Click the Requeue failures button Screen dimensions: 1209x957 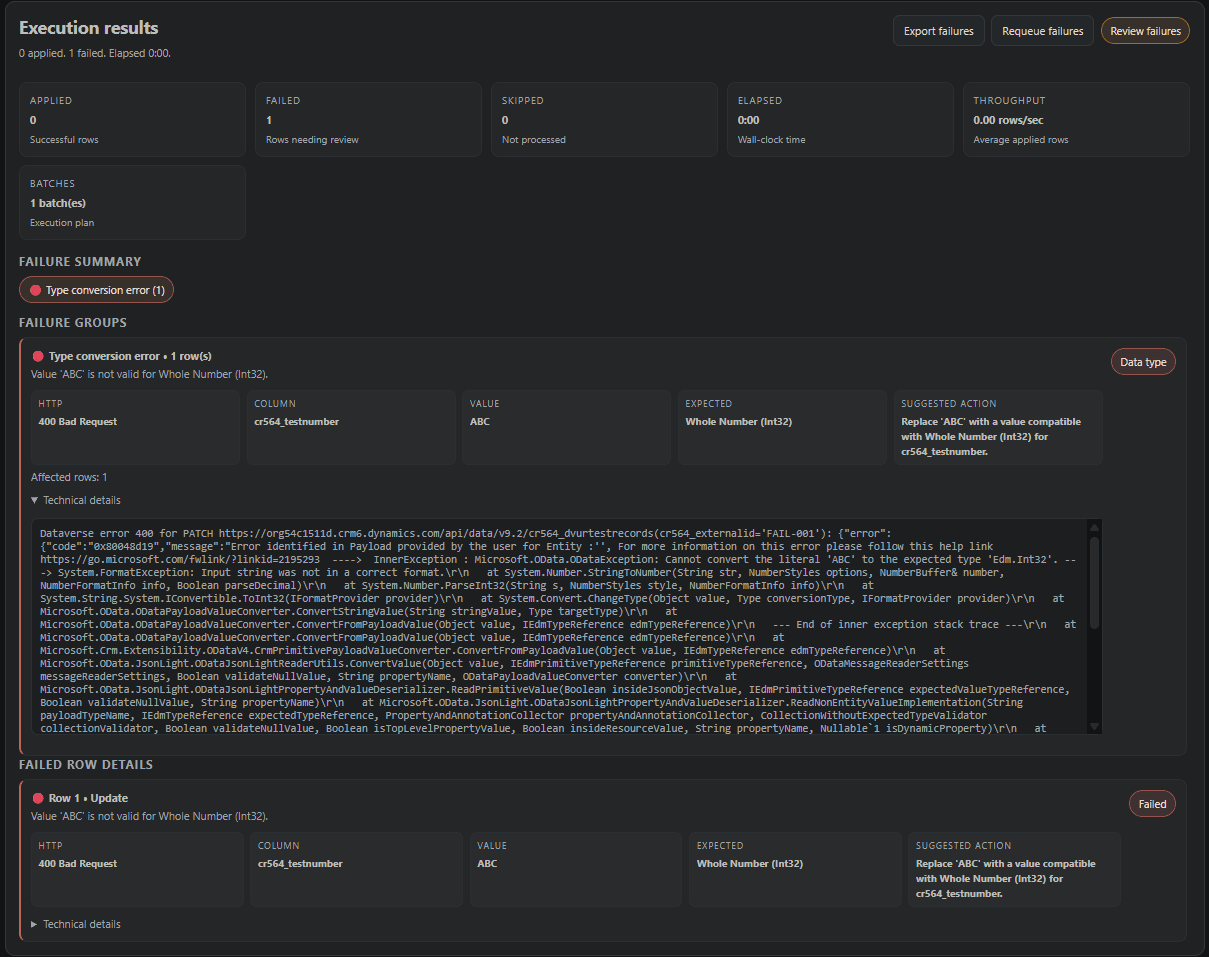click(x=1042, y=31)
